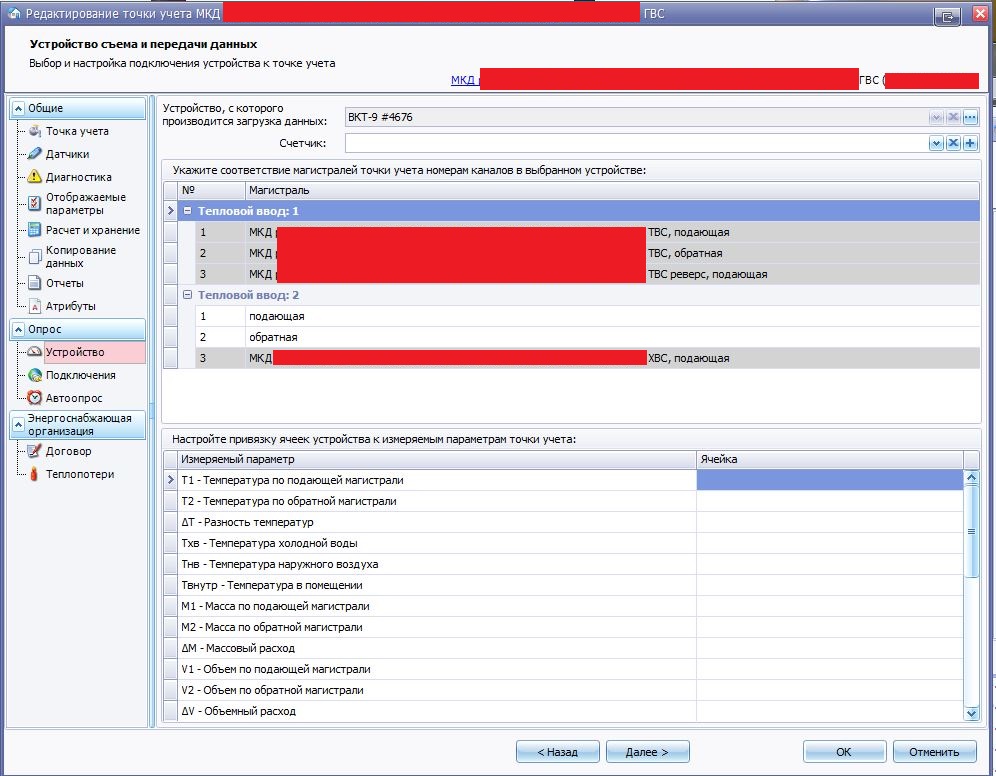The height and width of the screenshot is (776, 996).
Task: Click the Счетчик input field
Action: coord(636,143)
